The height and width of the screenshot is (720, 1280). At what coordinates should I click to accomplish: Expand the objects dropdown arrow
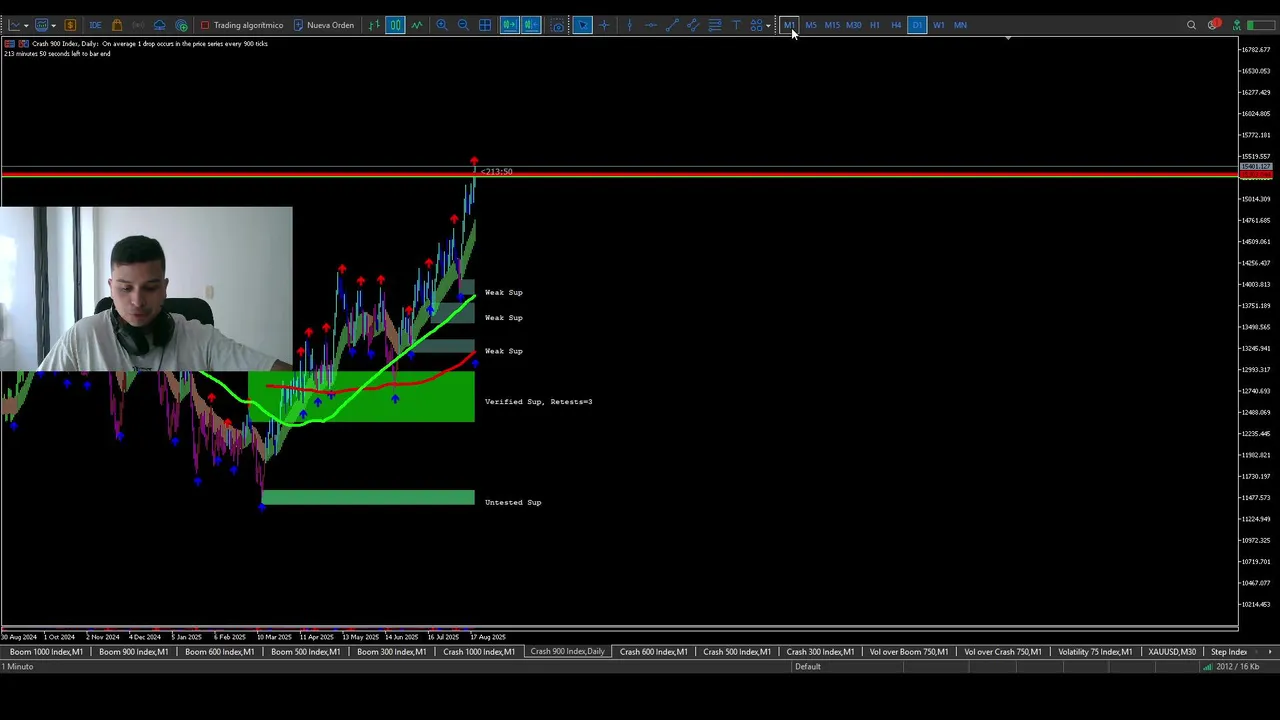click(768, 25)
